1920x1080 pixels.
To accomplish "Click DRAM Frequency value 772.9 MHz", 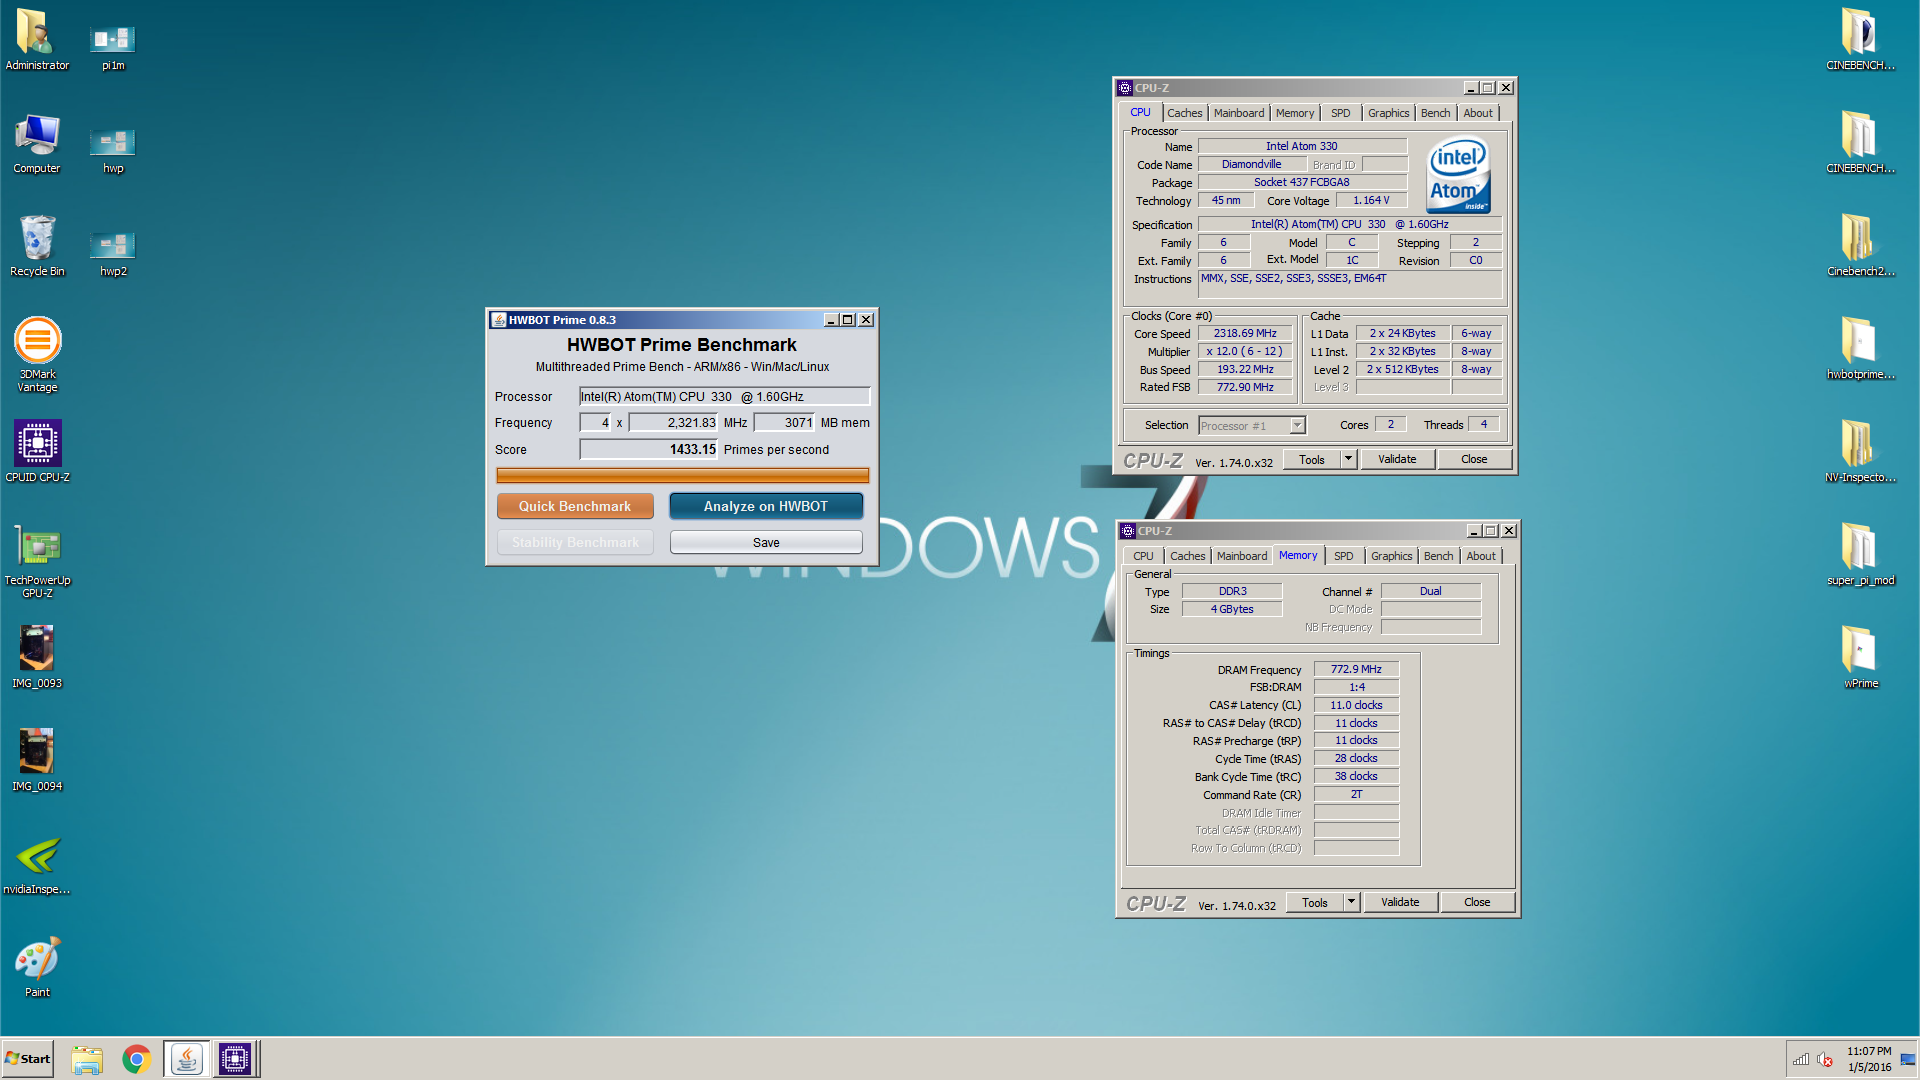I will pos(1356,670).
